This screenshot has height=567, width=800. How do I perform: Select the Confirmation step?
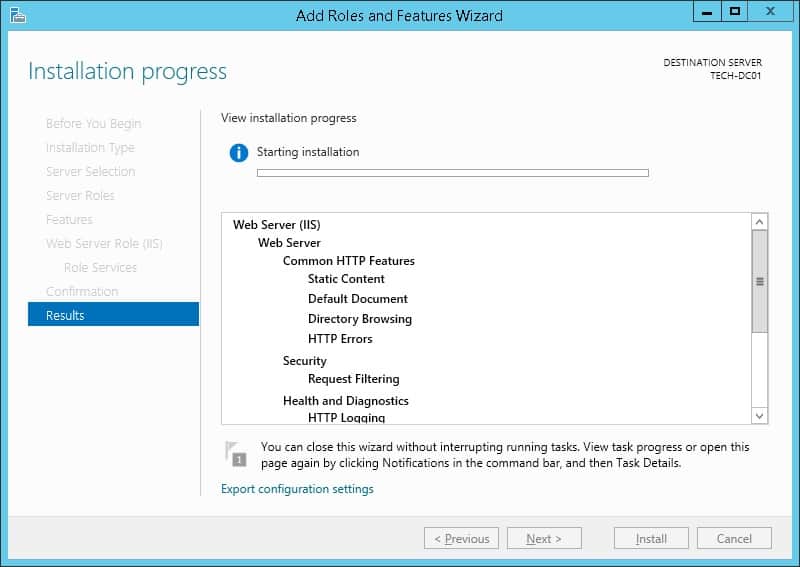82,291
